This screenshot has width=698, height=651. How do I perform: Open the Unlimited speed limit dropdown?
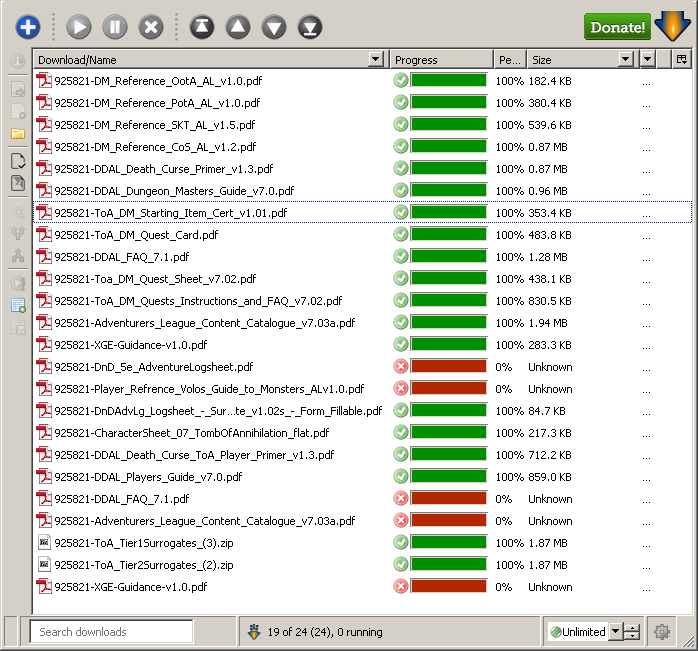click(615, 631)
